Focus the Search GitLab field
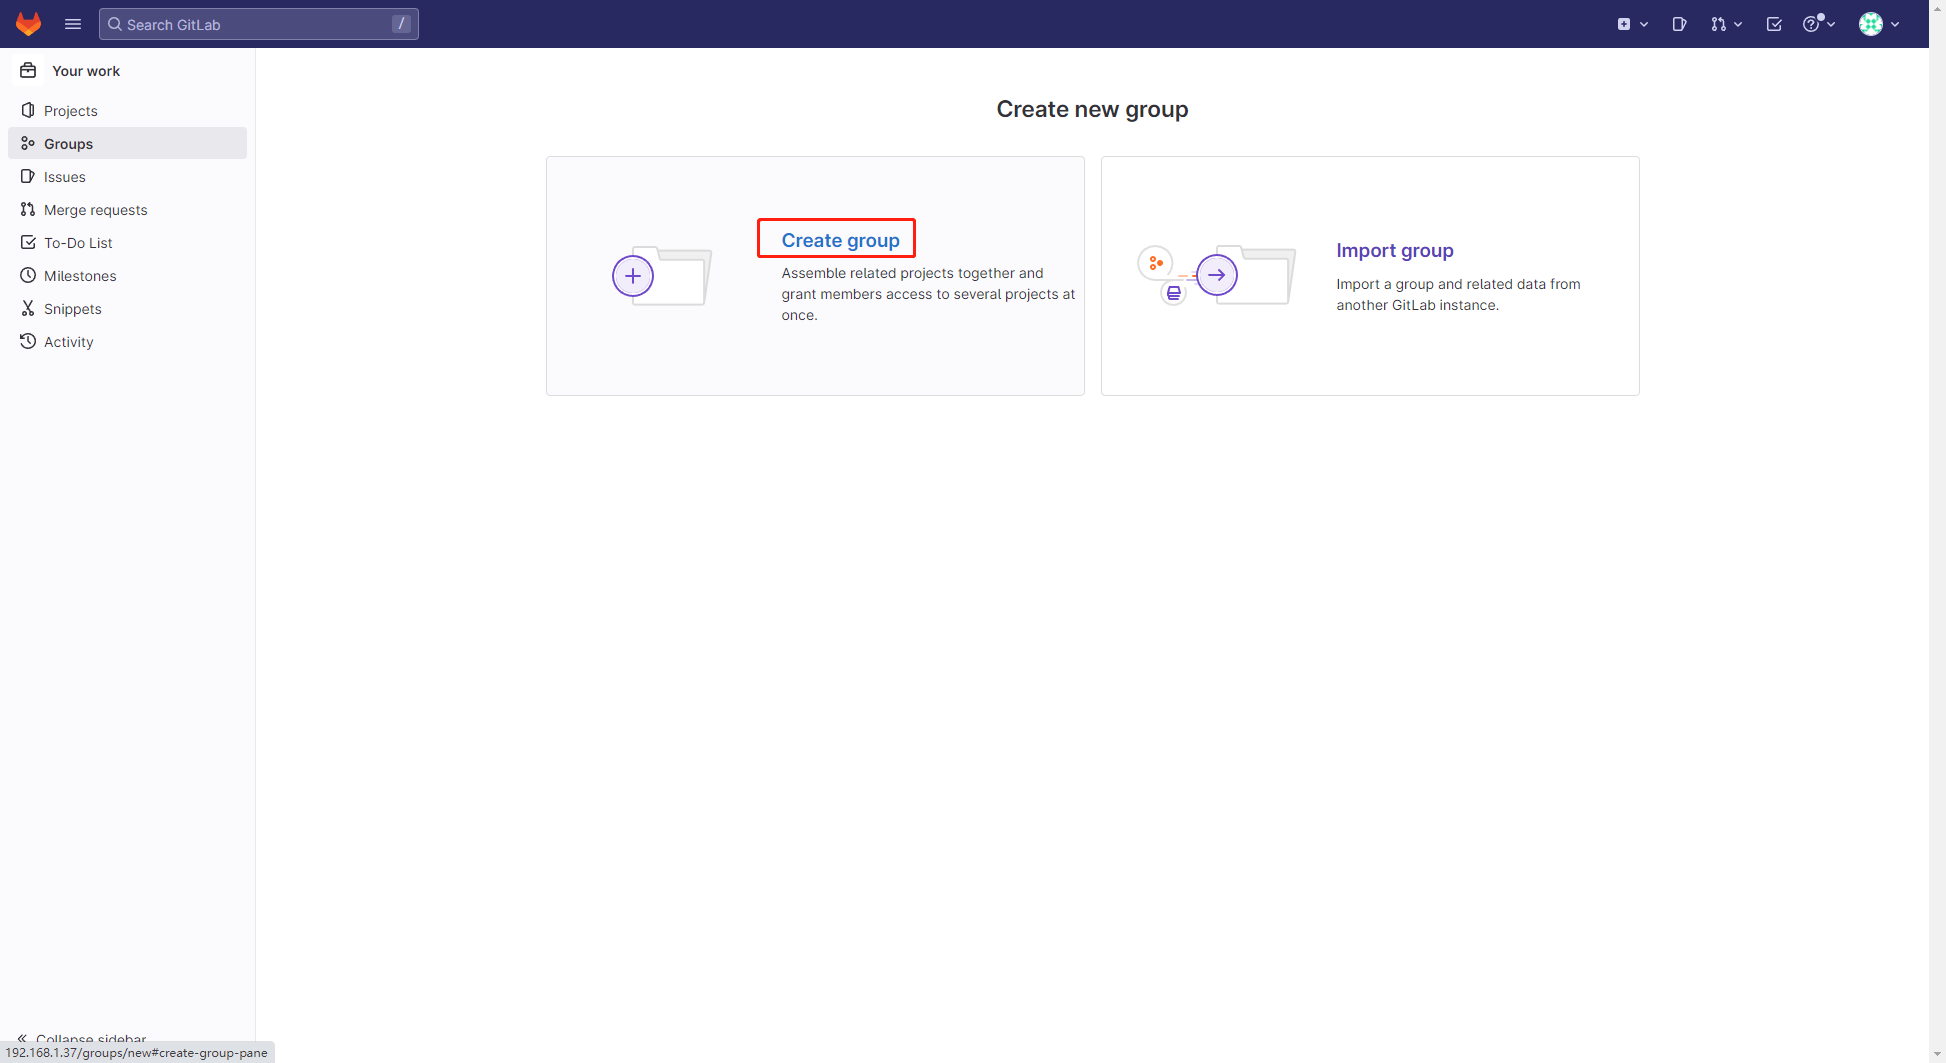Viewport: 1946px width, 1063px height. [259, 24]
